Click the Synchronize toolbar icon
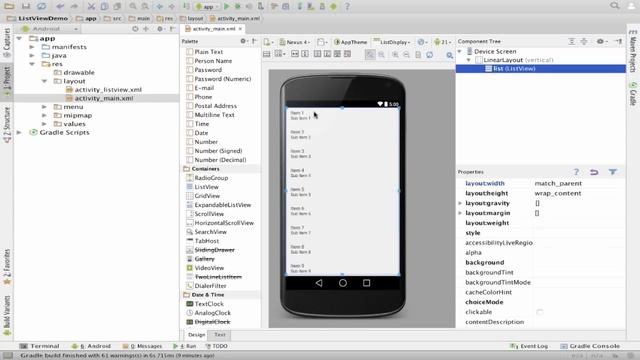640x360 pixels. 42,6
